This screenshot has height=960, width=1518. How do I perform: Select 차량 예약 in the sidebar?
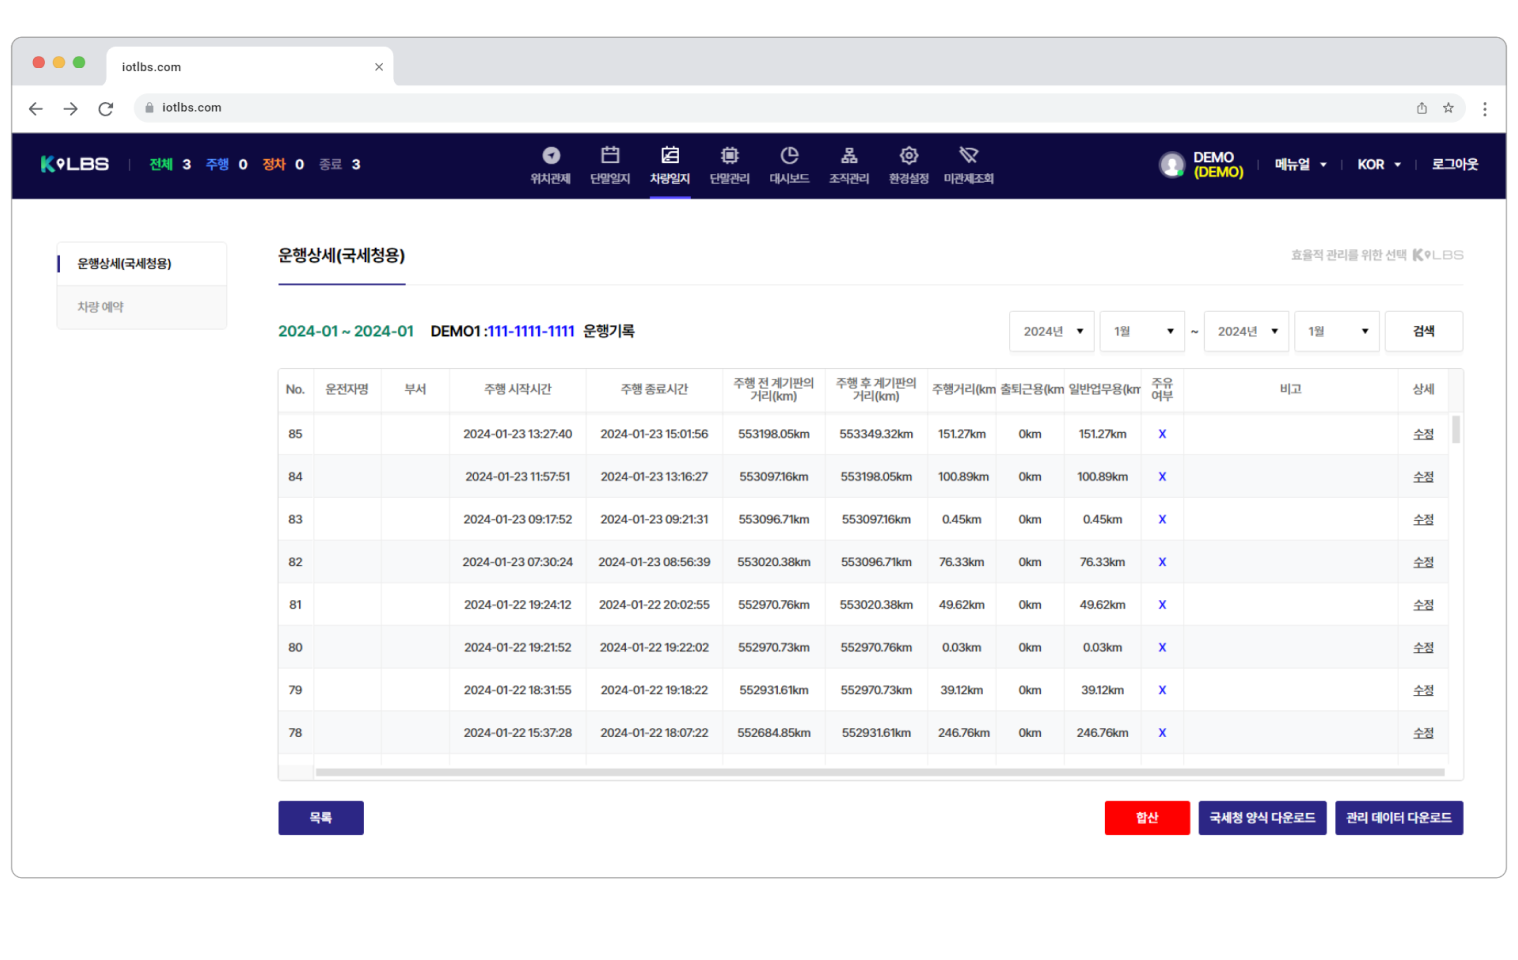101,307
